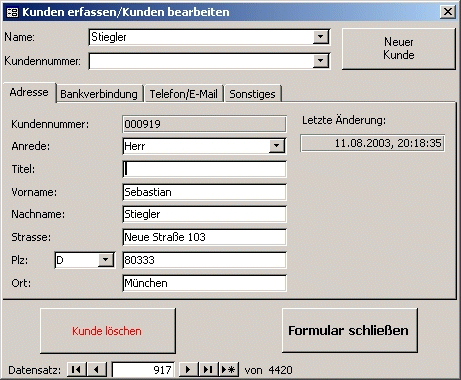The width and height of the screenshot is (461, 380).
Task: Click the record number box showing 917
Action: tap(143, 370)
